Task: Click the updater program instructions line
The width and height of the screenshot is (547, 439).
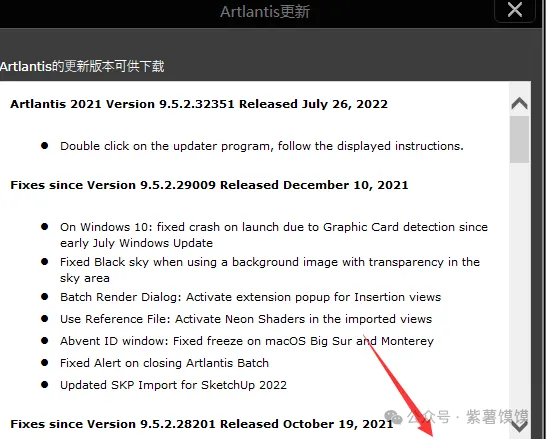Action: click(262, 146)
